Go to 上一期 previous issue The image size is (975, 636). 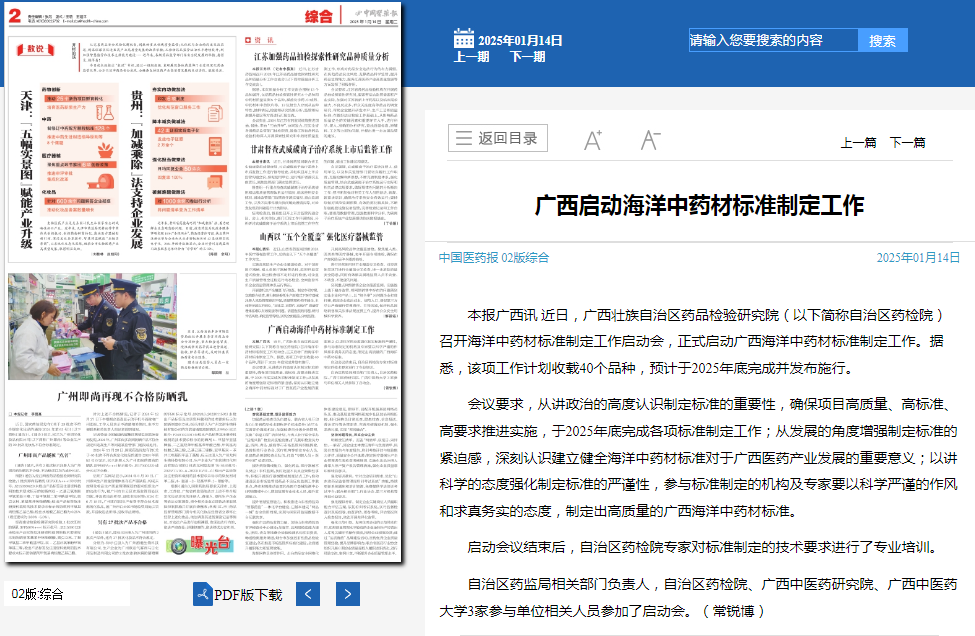pyautogui.click(x=472, y=57)
